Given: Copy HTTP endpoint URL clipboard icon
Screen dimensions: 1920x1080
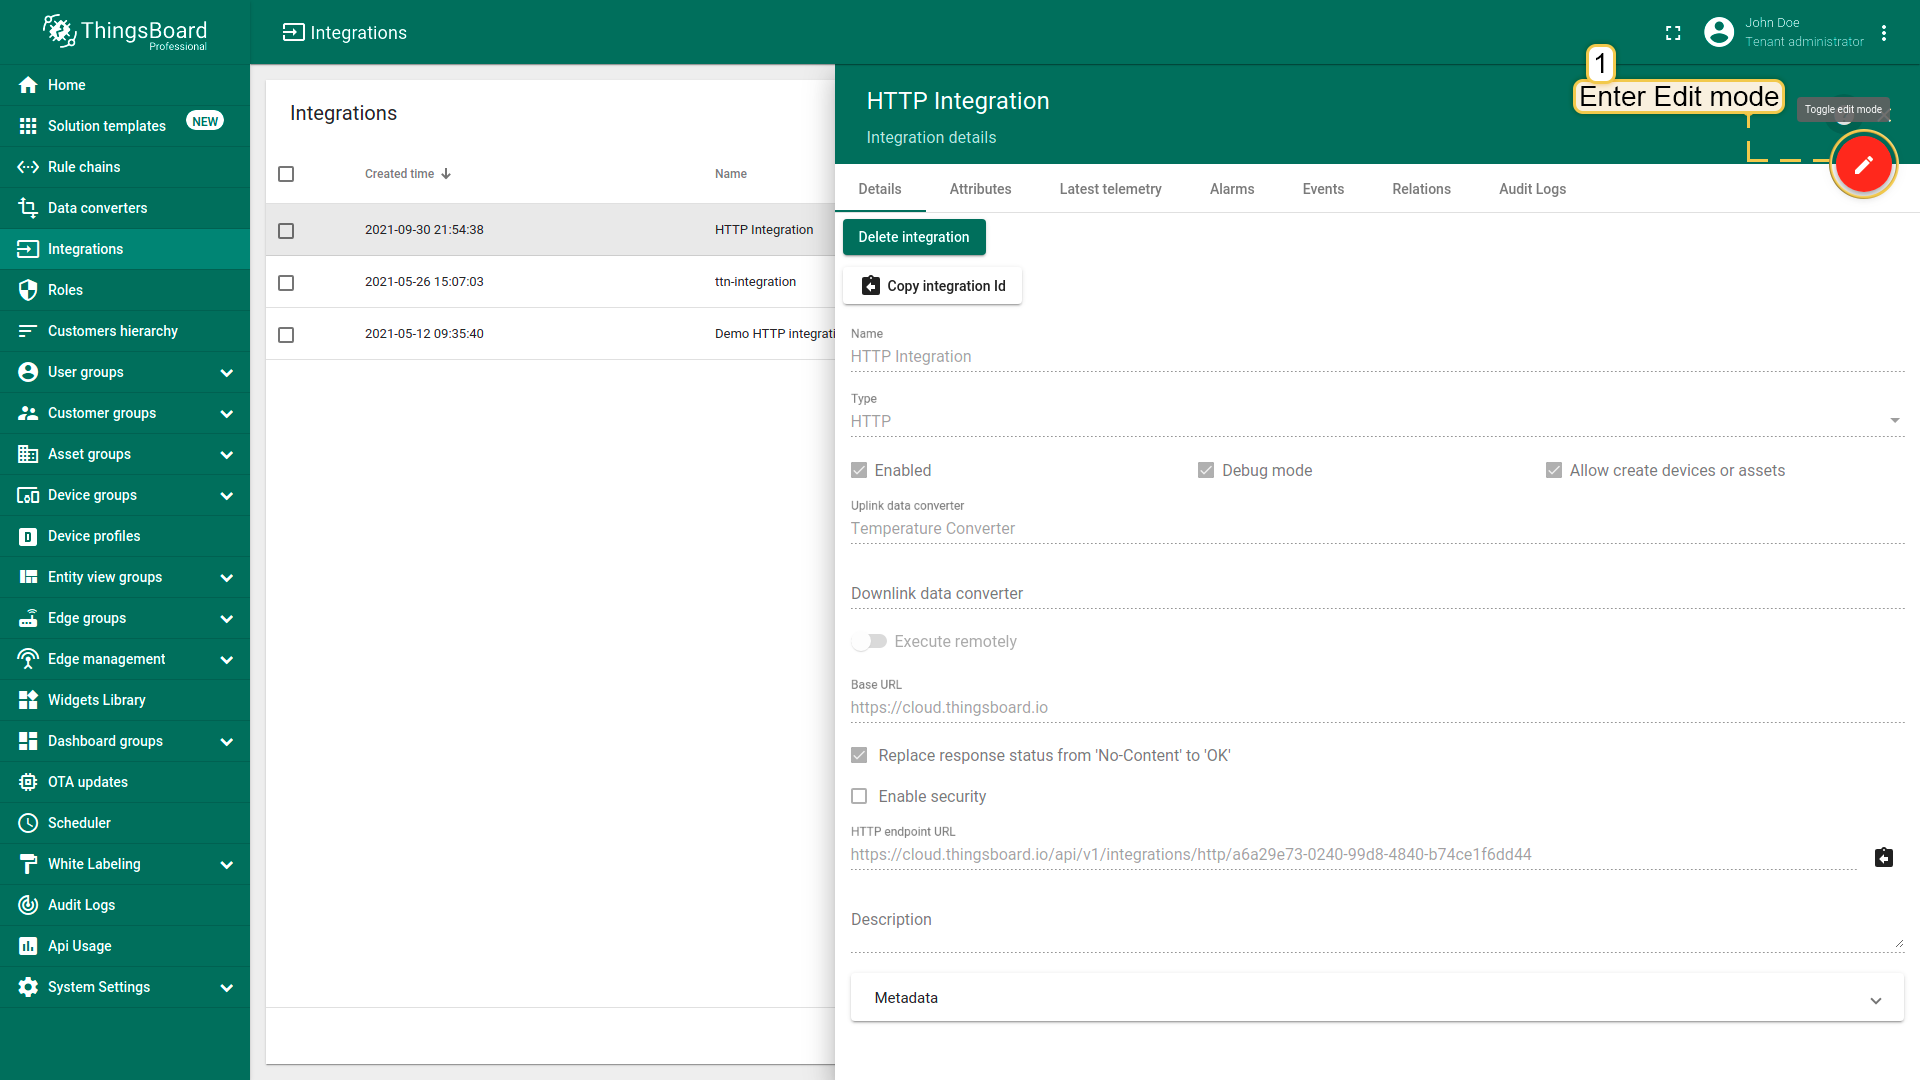Looking at the screenshot, I should pyautogui.click(x=1883, y=857).
